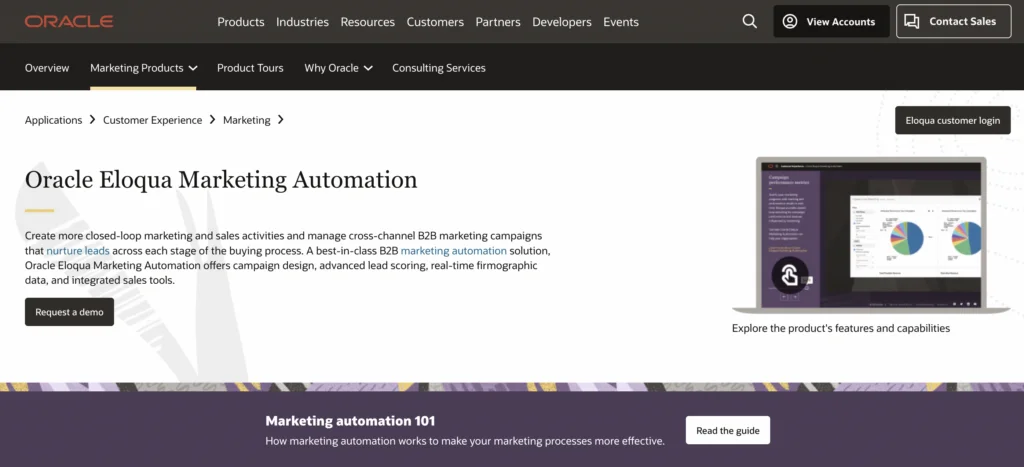Image resolution: width=1024 pixels, height=467 pixels.
Task: Click the Oracle Eloqua Marketing Automation heading
Action: pos(221,180)
